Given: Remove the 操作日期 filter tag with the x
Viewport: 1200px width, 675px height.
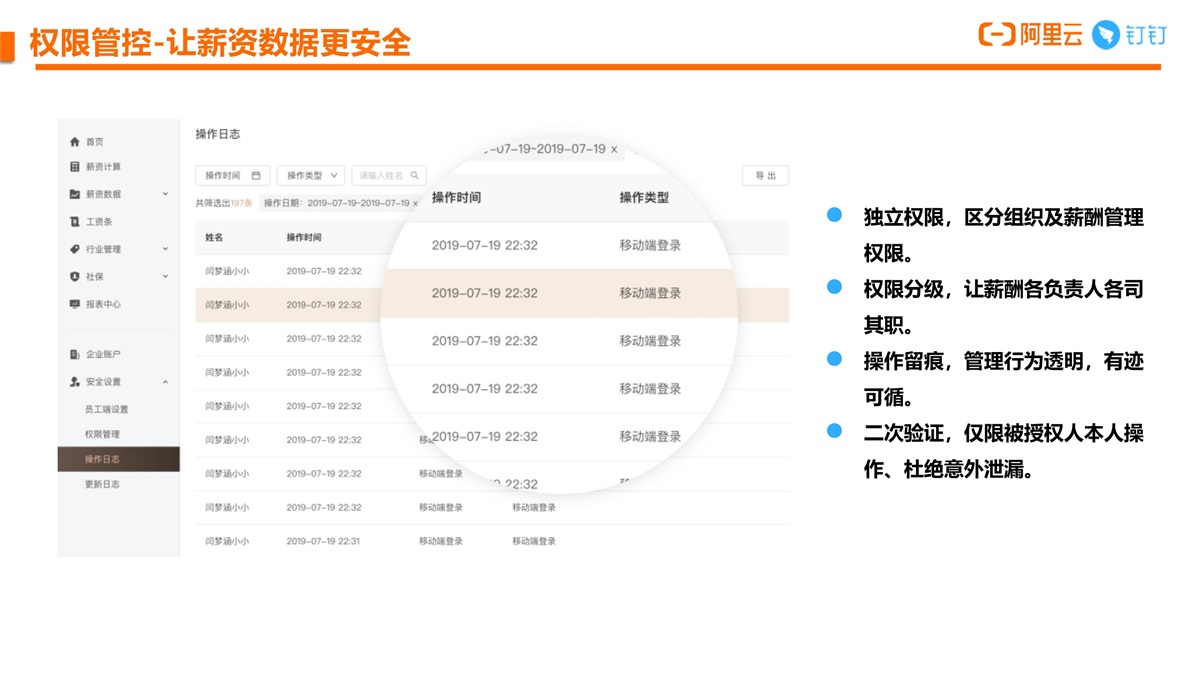Looking at the screenshot, I should click(416, 203).
